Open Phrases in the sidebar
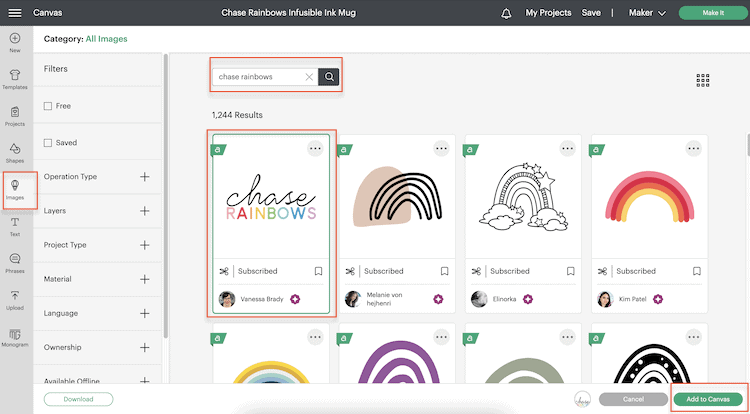750x414 pixels. click(x=15, y=263)
